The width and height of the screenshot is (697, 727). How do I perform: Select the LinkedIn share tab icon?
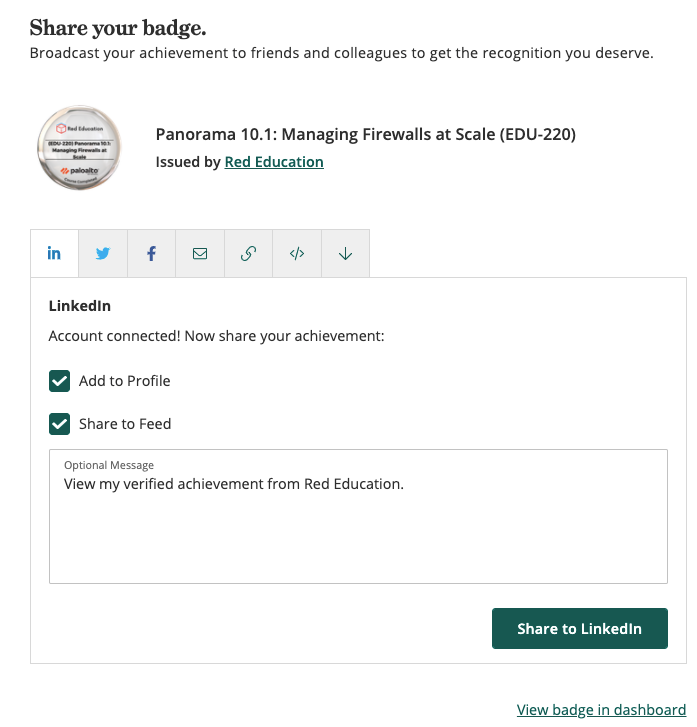pyautogui.click(x=54, y=254)
